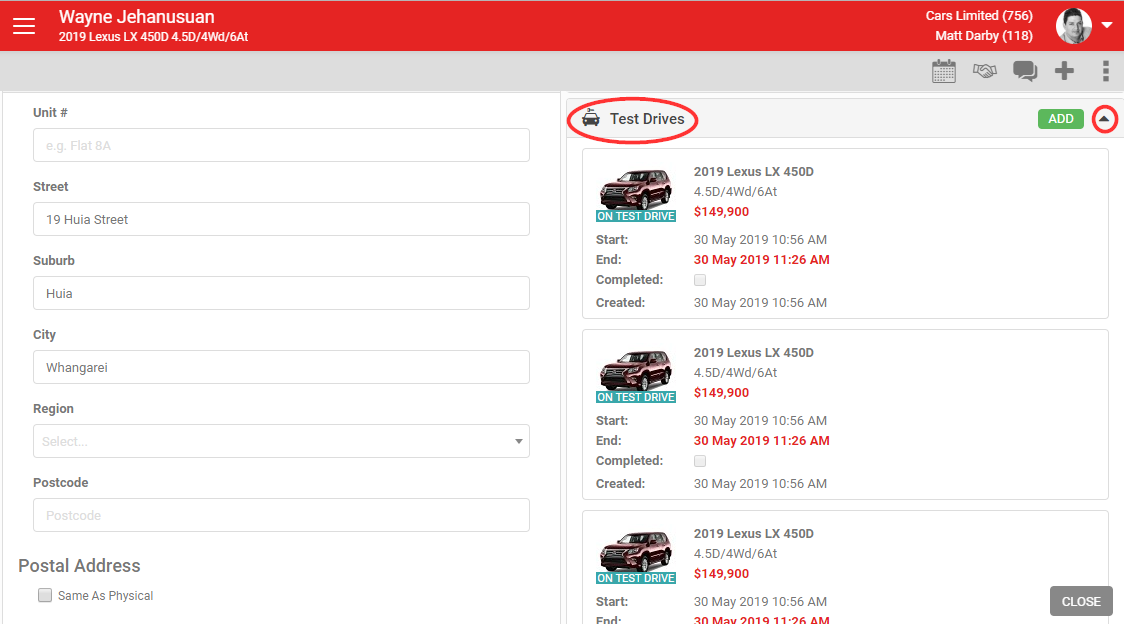1124x624 pixels.
Task: Click the red End time in second card
Action: 761,440
